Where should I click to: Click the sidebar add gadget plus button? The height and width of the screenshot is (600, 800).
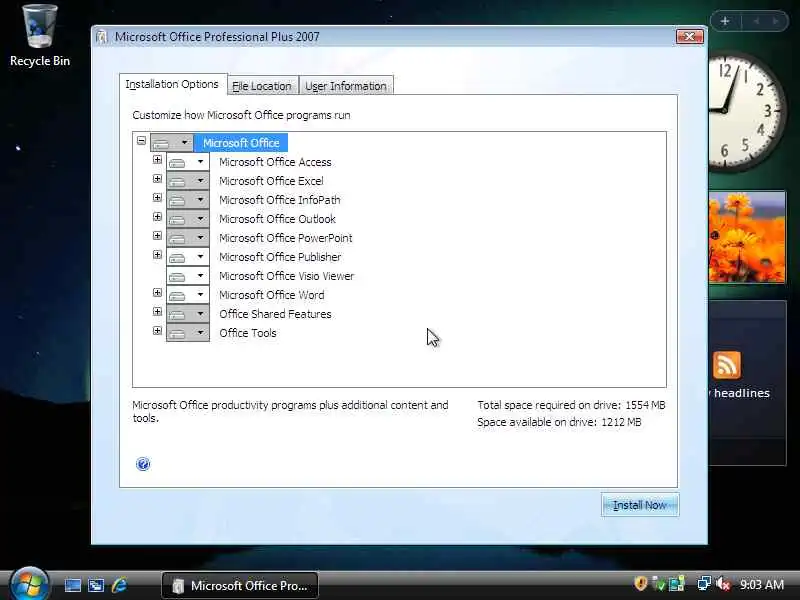coord(725,21)
